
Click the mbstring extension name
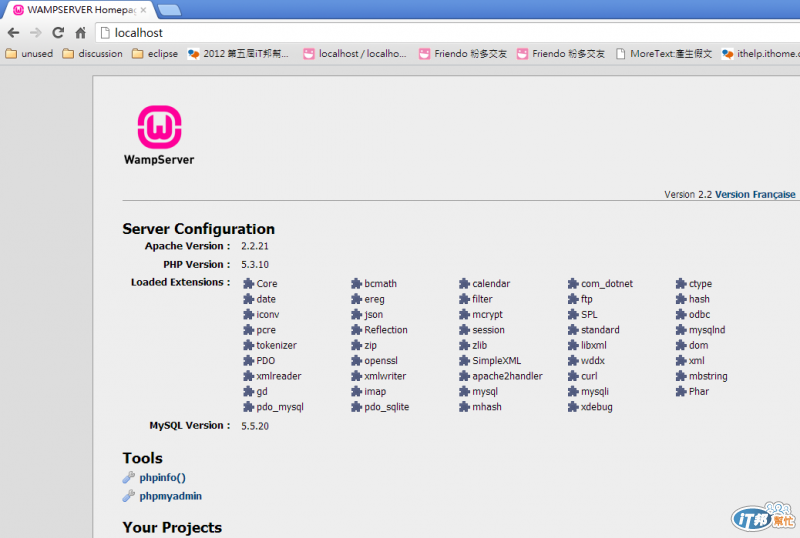(x=708, y=376)
